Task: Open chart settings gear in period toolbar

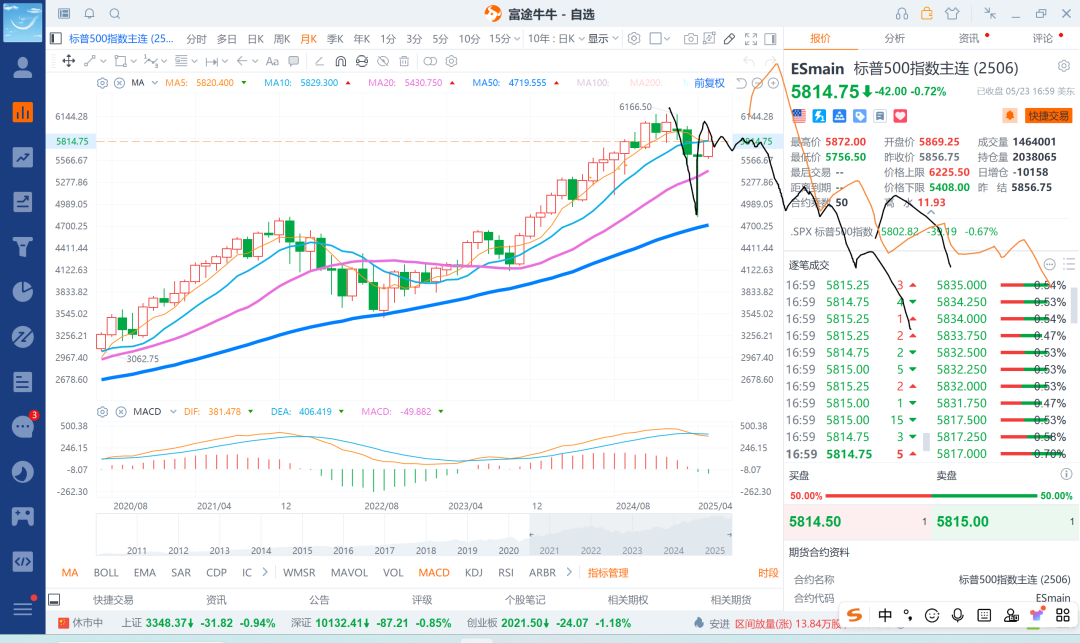Action: pos(634,39)
